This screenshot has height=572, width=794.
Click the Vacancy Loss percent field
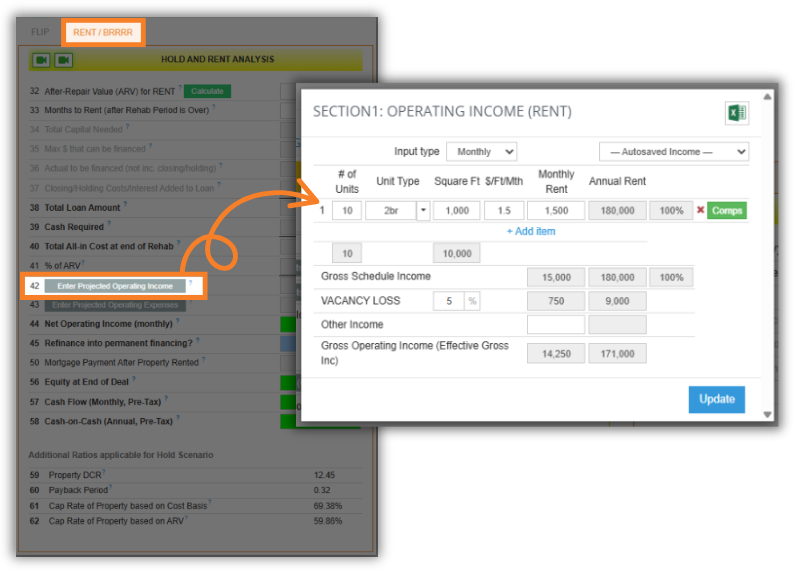(448, 301)
